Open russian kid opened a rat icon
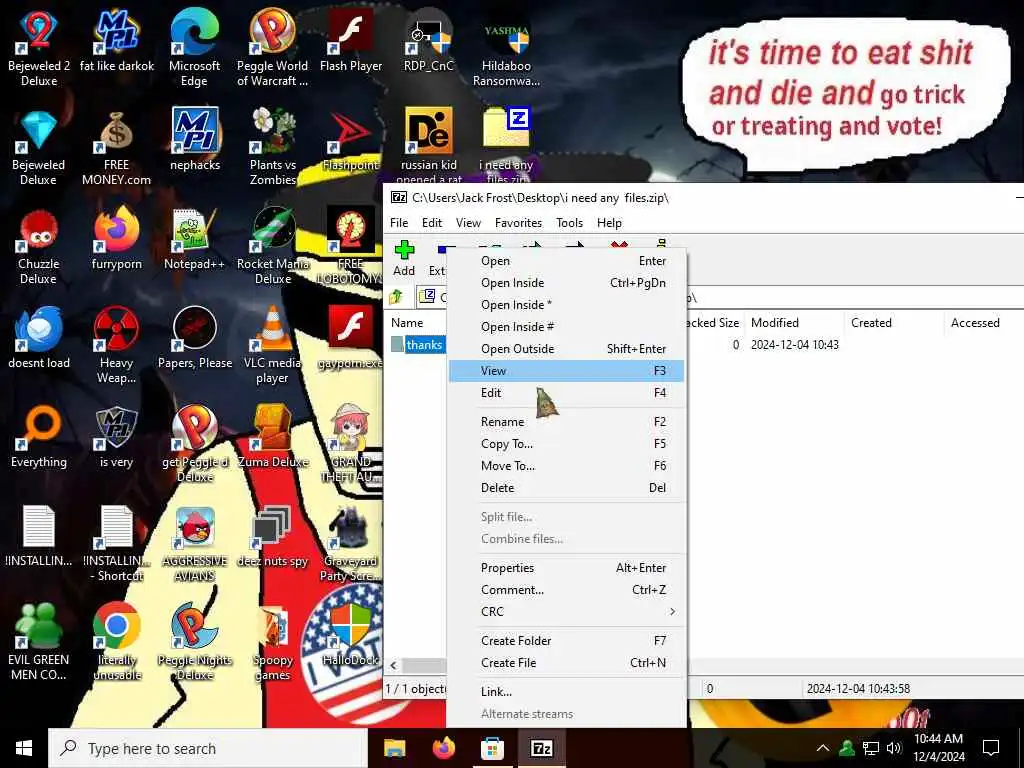 point(428,145)
